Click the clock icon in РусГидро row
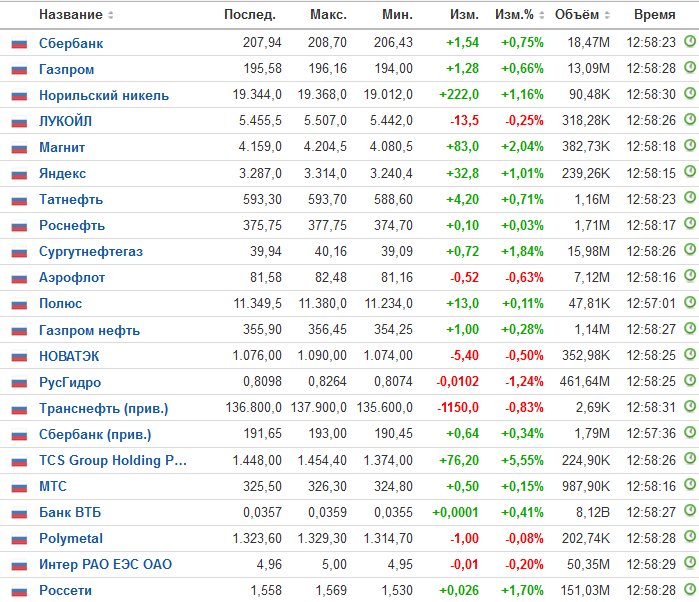 (690, 380)
